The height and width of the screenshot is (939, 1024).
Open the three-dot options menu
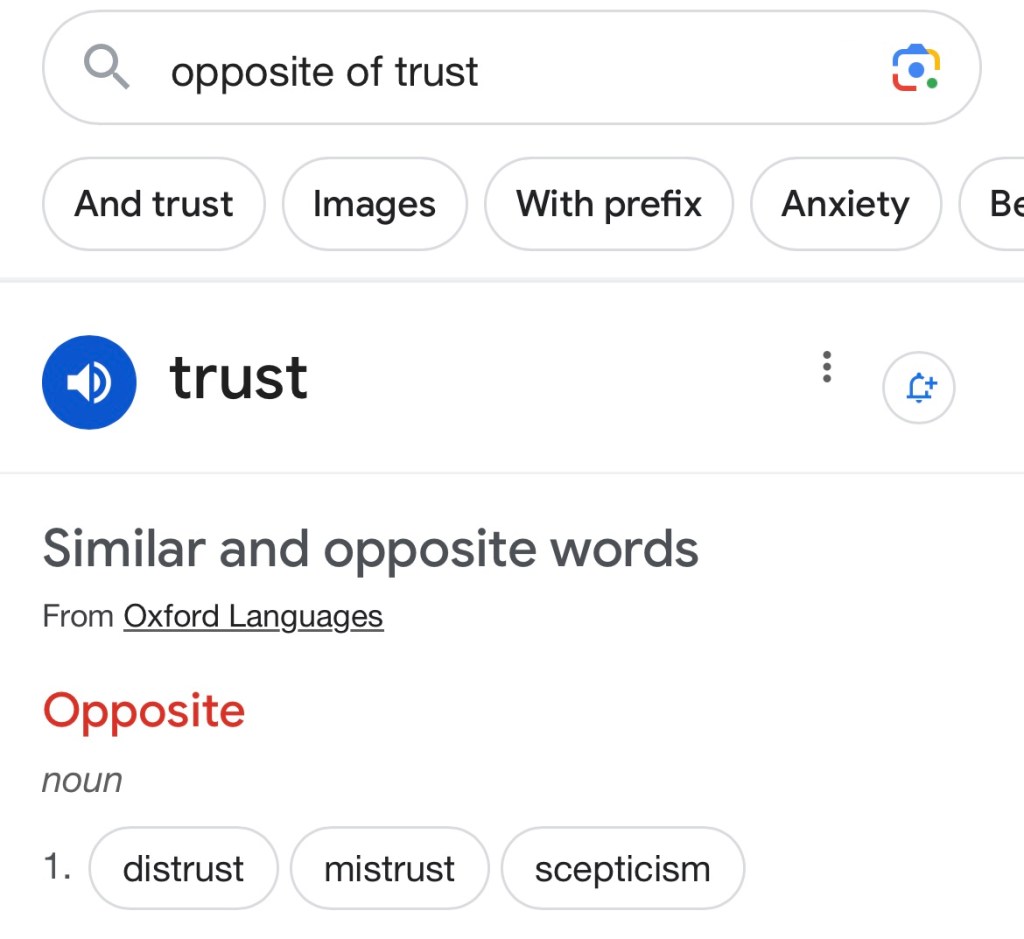826,367
